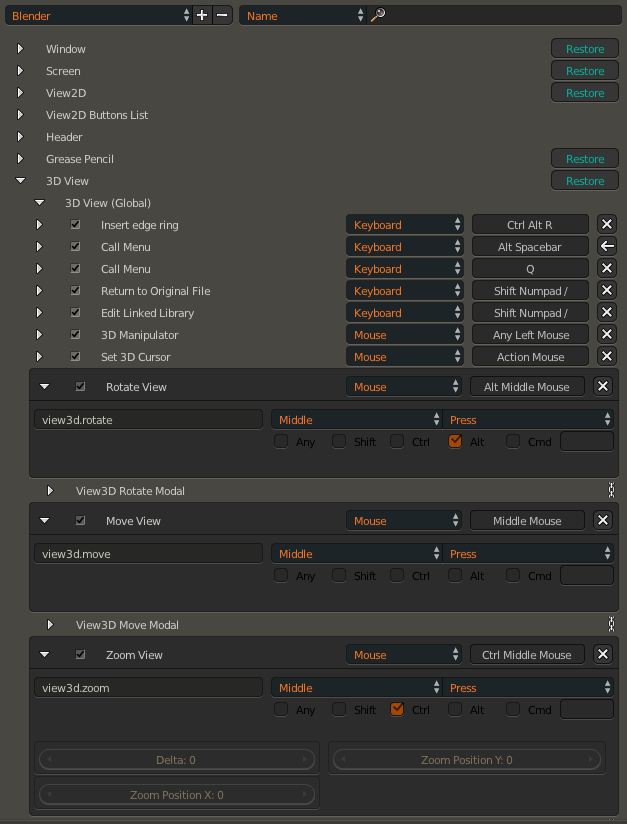Screen dimensions: 627x824
Task: Restore the Window keymap defaults
Action: (x=584, y=49)
